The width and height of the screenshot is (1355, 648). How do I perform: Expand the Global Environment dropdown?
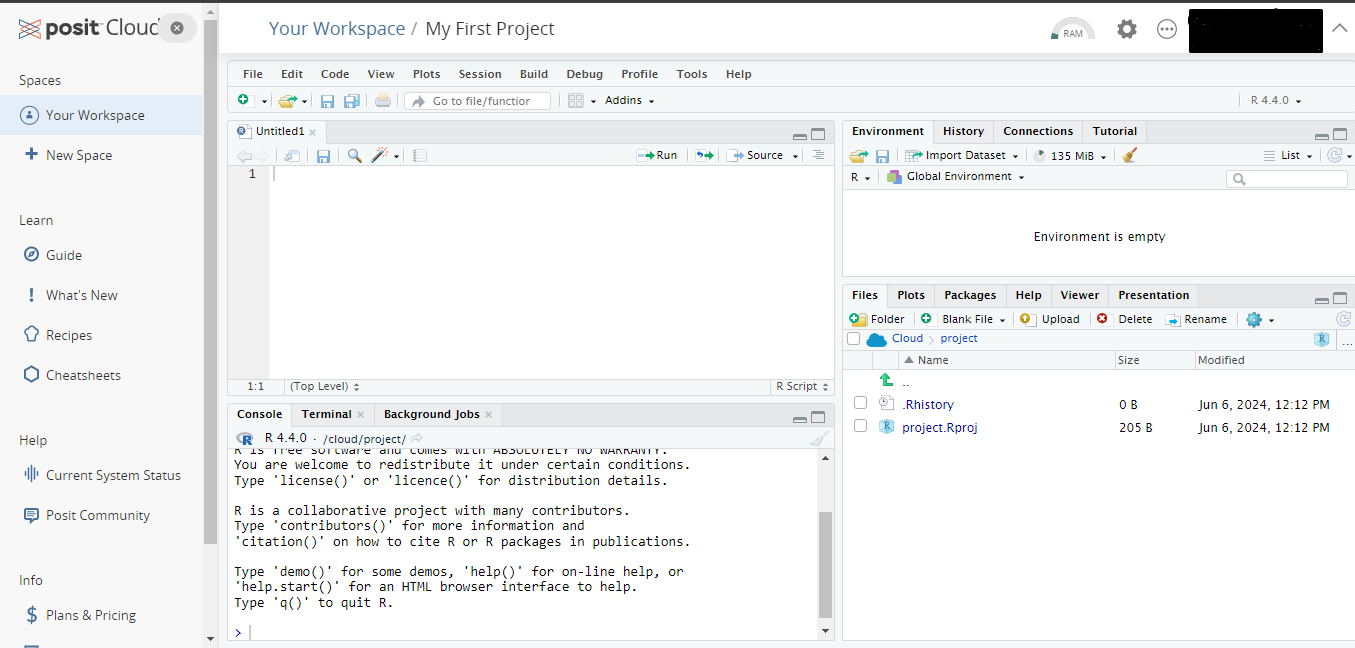pos(955,177)
